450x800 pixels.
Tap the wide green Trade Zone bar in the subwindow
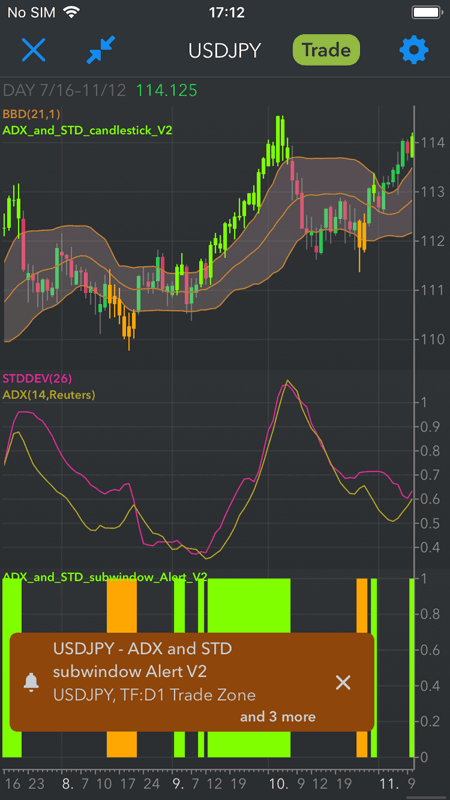249,606
